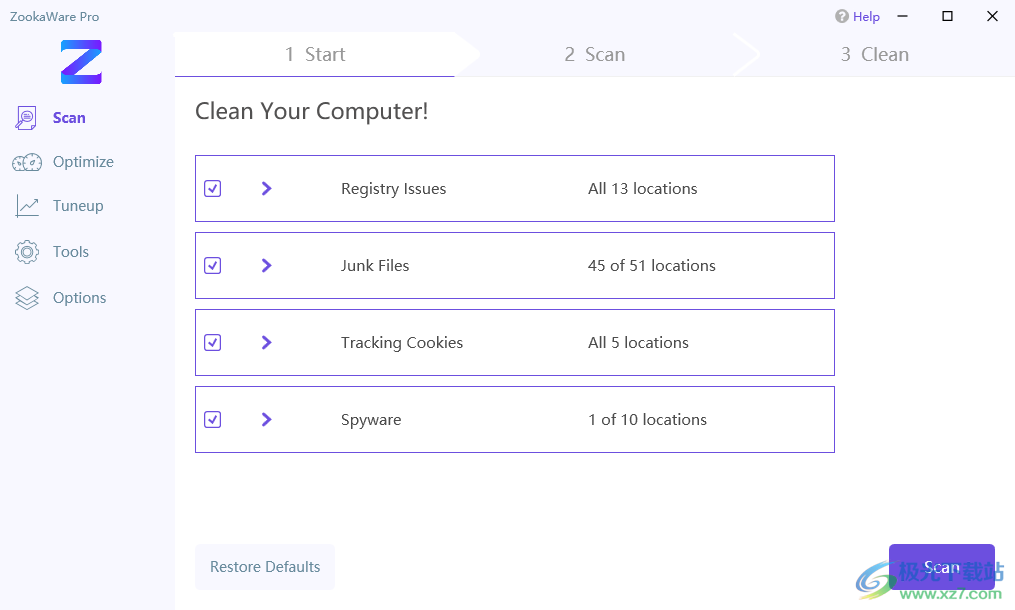Switch to the 2 Scan step tab
Image resolution: width=1015 pixels, height=610 pixels.
point(594,55)
